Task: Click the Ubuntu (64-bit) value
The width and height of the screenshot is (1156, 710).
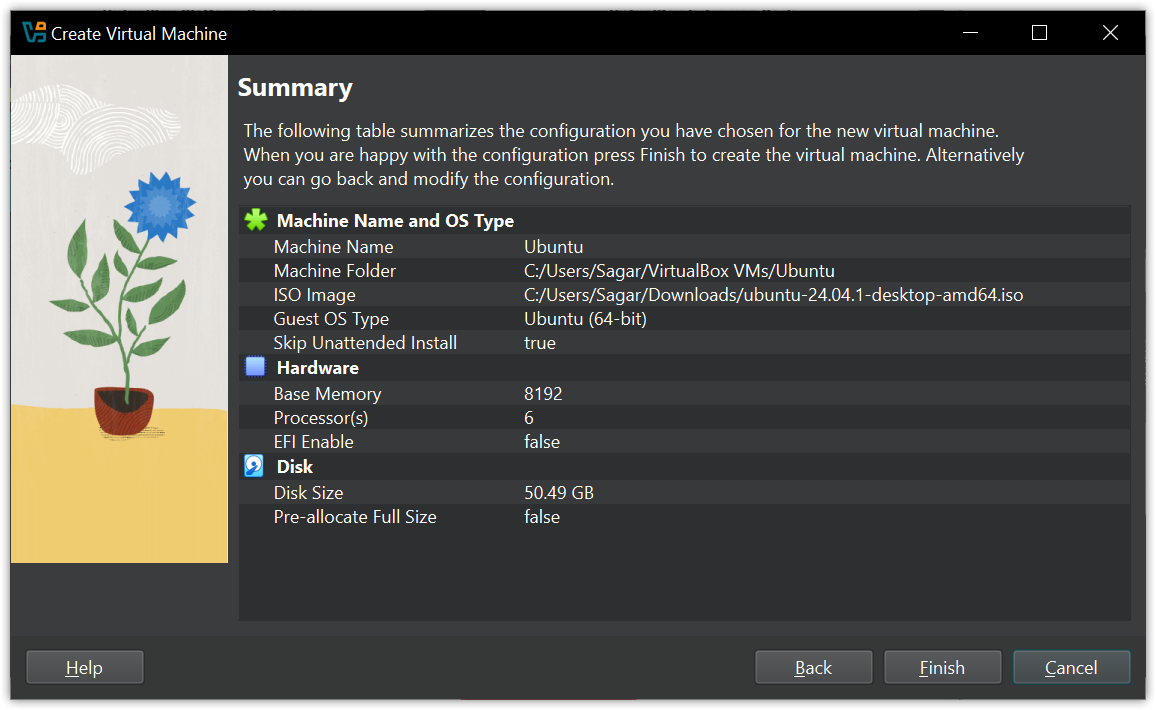Action: point(585,319)
